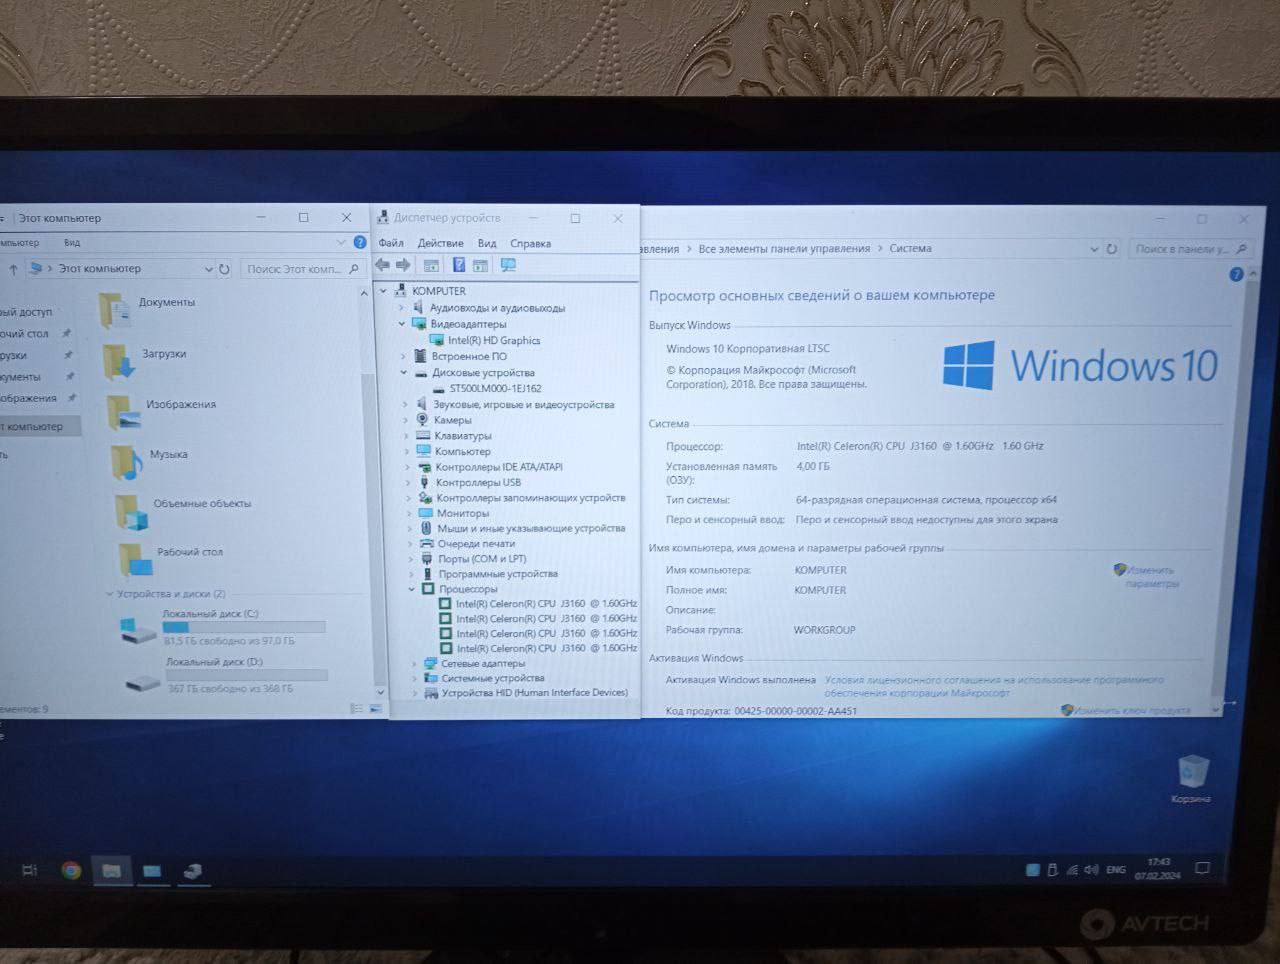Collapse the Устройства и диски (2) group
The width and height of the screenshot is (1280, 964).
[x=109, y=594]
